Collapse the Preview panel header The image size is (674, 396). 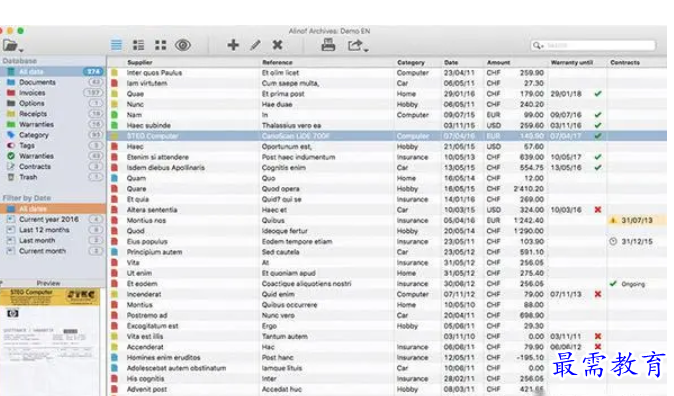[x=48, y=283]
